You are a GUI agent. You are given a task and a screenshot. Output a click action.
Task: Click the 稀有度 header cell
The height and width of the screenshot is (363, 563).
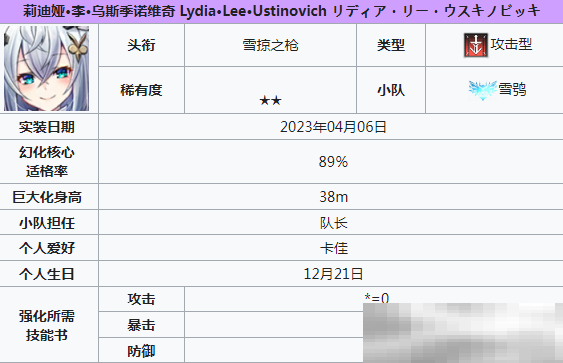(141, 90)
